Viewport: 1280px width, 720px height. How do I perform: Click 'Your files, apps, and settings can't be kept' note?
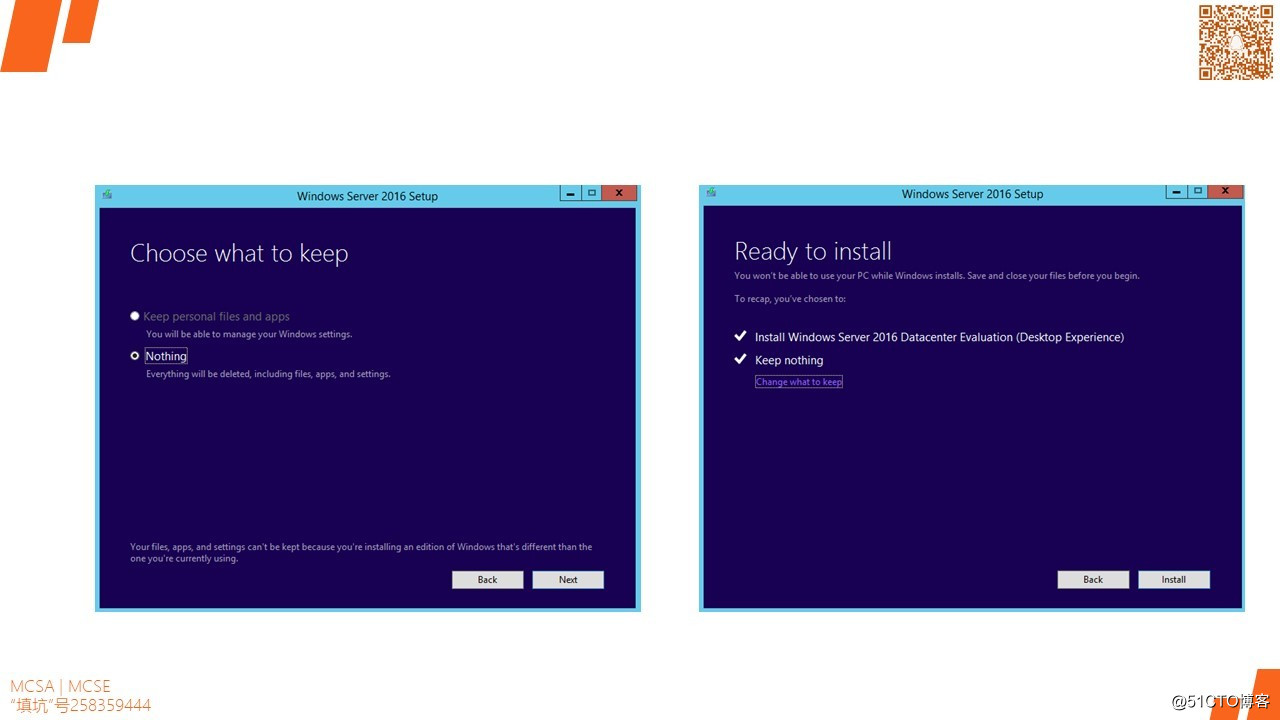click(x=361, y=553)
